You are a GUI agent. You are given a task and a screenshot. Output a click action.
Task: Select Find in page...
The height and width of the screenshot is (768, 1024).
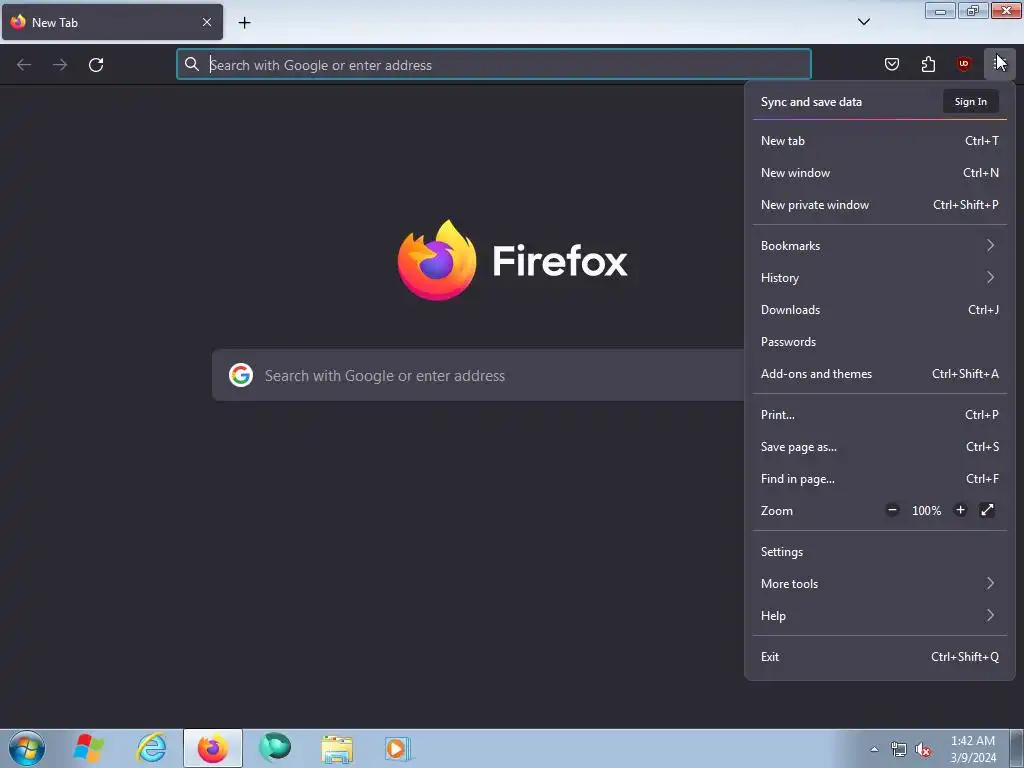tap(880, 479)
